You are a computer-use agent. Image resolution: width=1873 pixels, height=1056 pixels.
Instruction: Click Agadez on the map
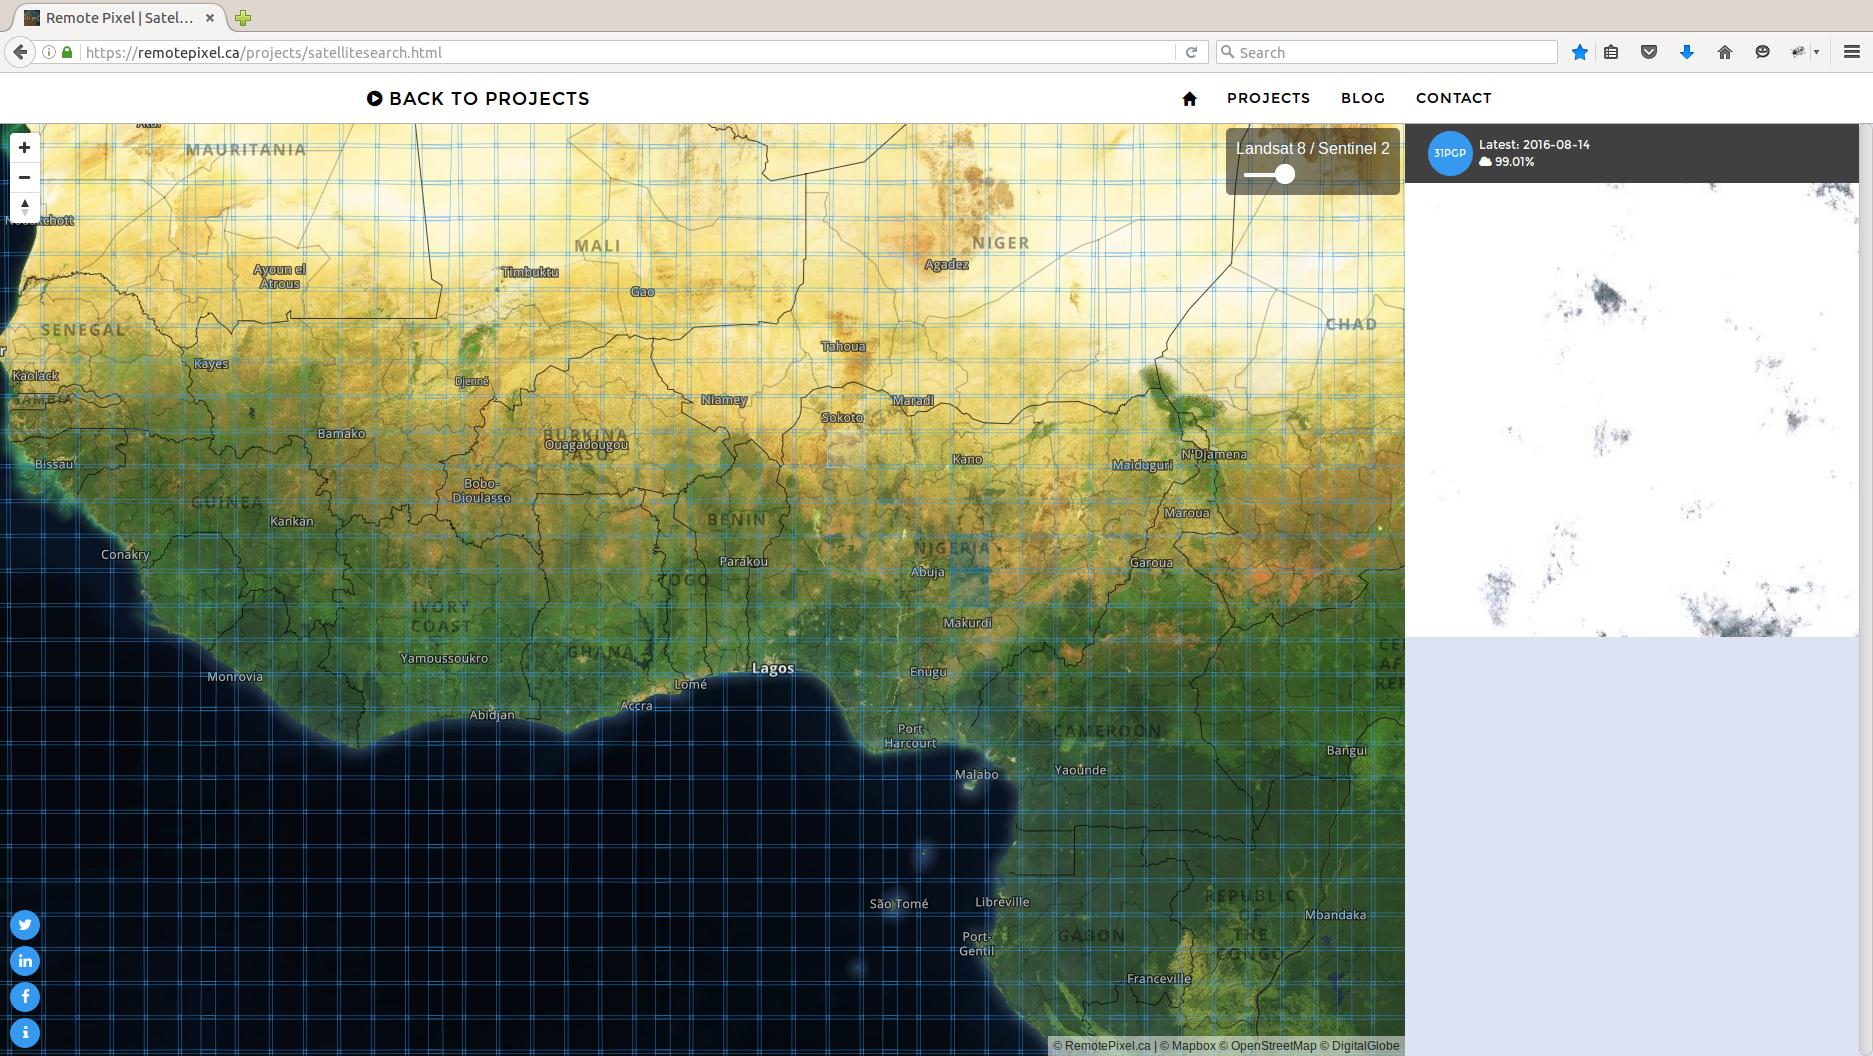tap(946, 264)
